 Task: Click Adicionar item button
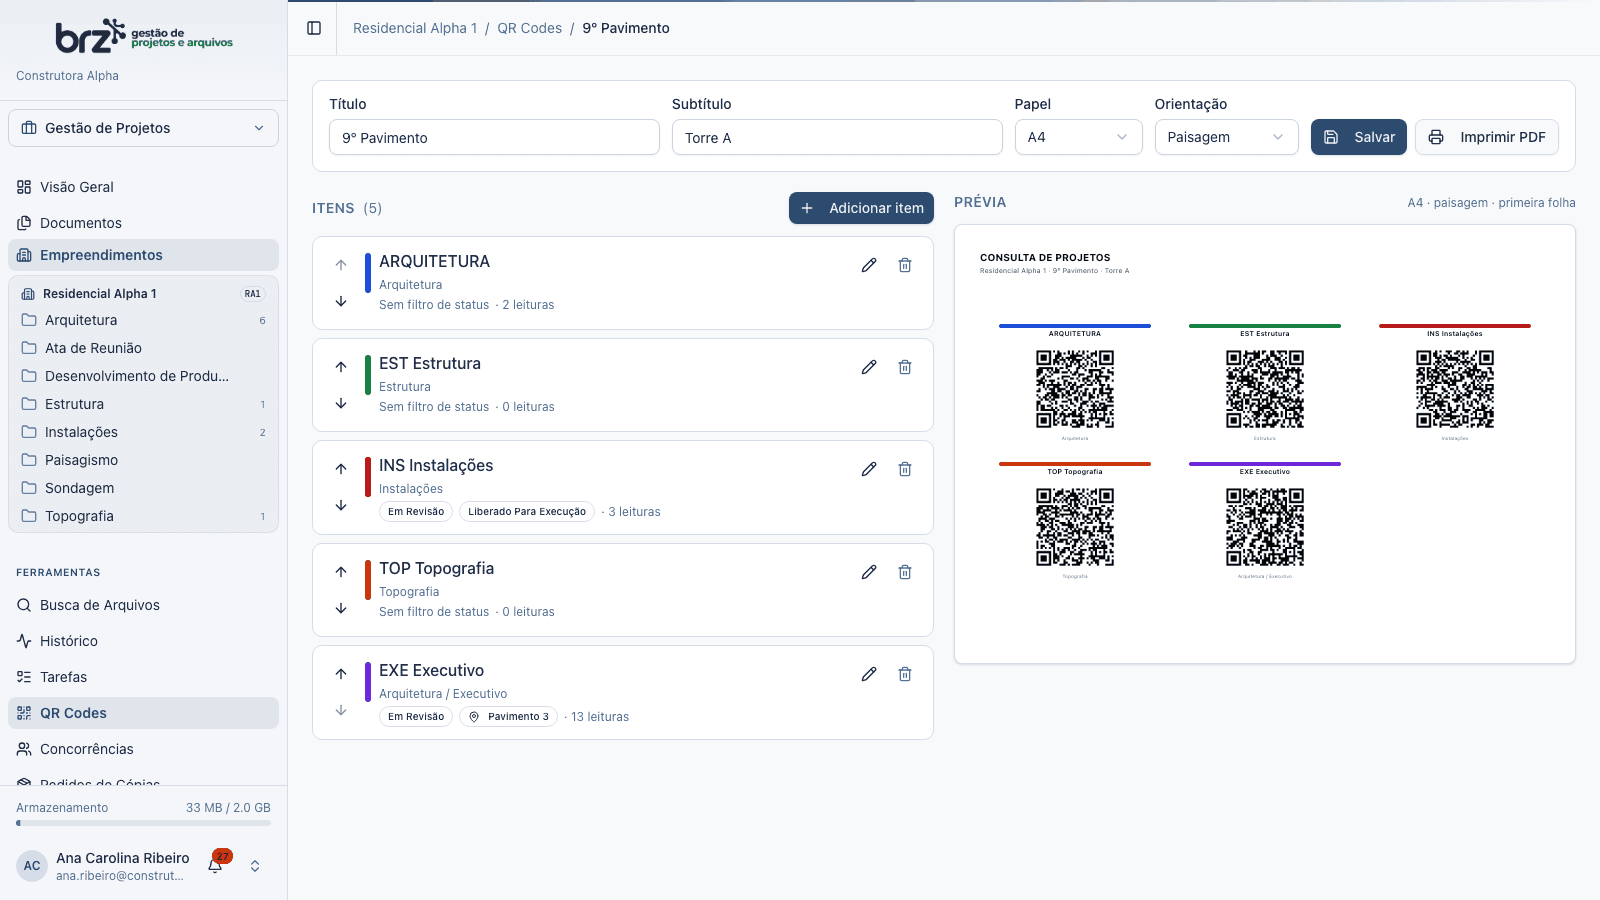(861, 208)
